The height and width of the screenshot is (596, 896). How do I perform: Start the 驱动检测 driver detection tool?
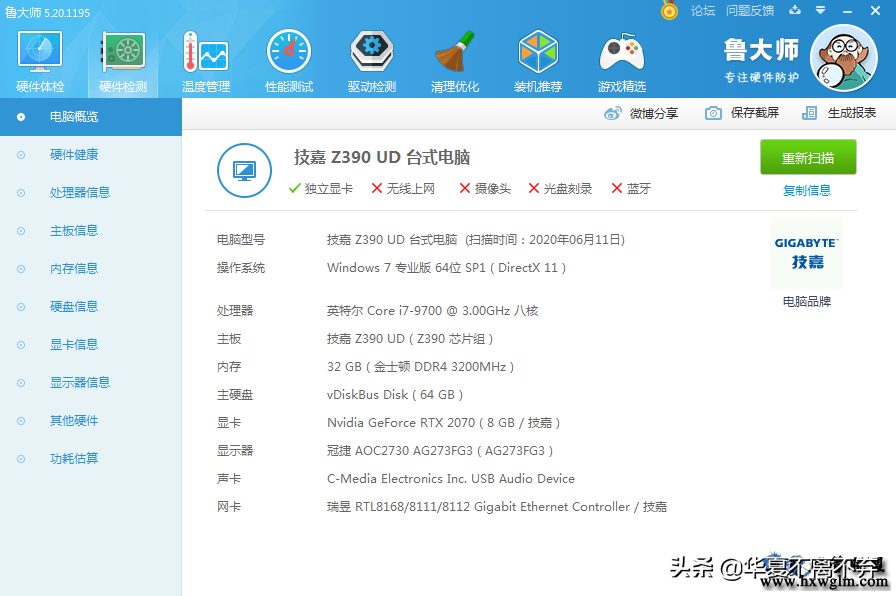tap(371, 55)
